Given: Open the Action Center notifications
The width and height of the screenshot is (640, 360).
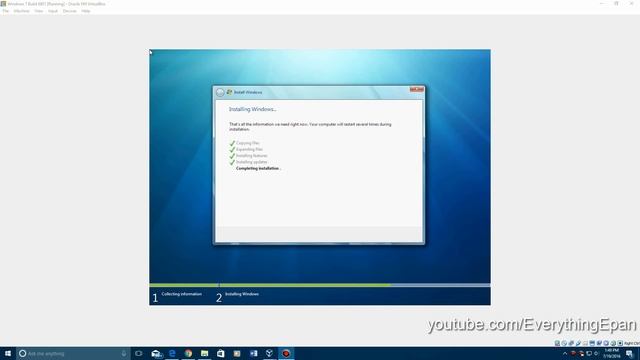Looking at the screenshot, I should [x=629, y=353].
